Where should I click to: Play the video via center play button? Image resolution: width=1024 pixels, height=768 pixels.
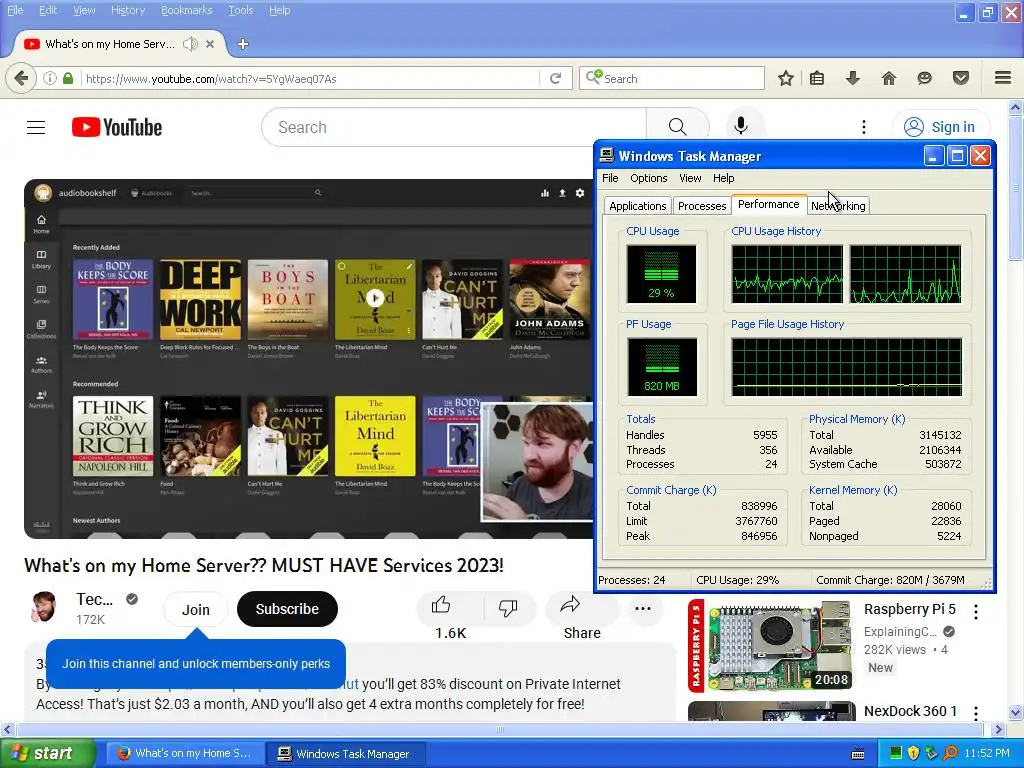(x=375, y=298)
